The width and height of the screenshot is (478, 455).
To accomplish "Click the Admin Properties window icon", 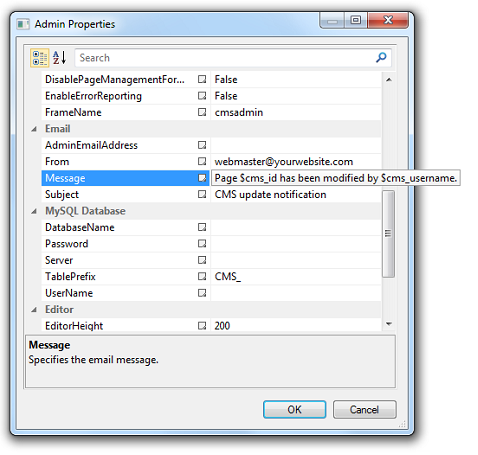I will point(23,24).
